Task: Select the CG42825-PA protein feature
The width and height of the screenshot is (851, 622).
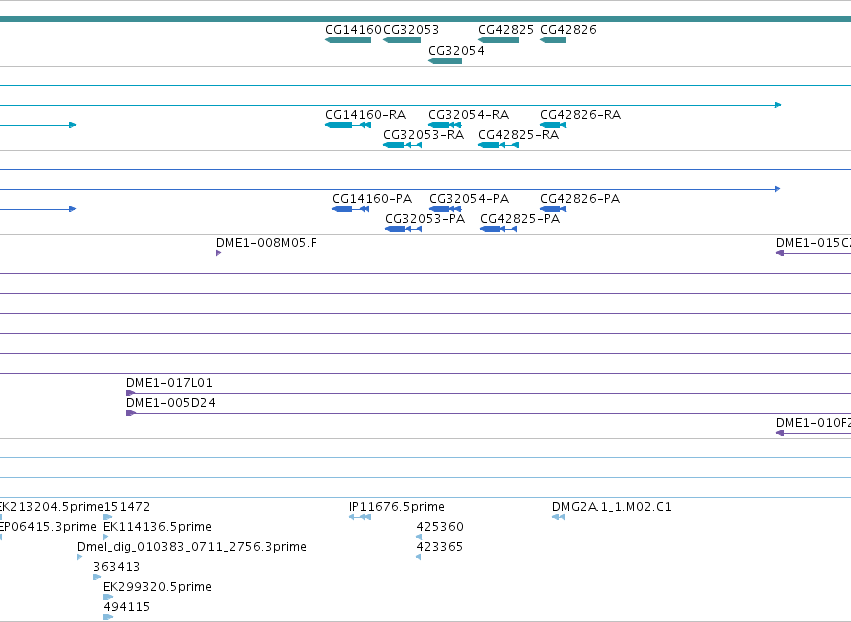Action: coord(498,229)
